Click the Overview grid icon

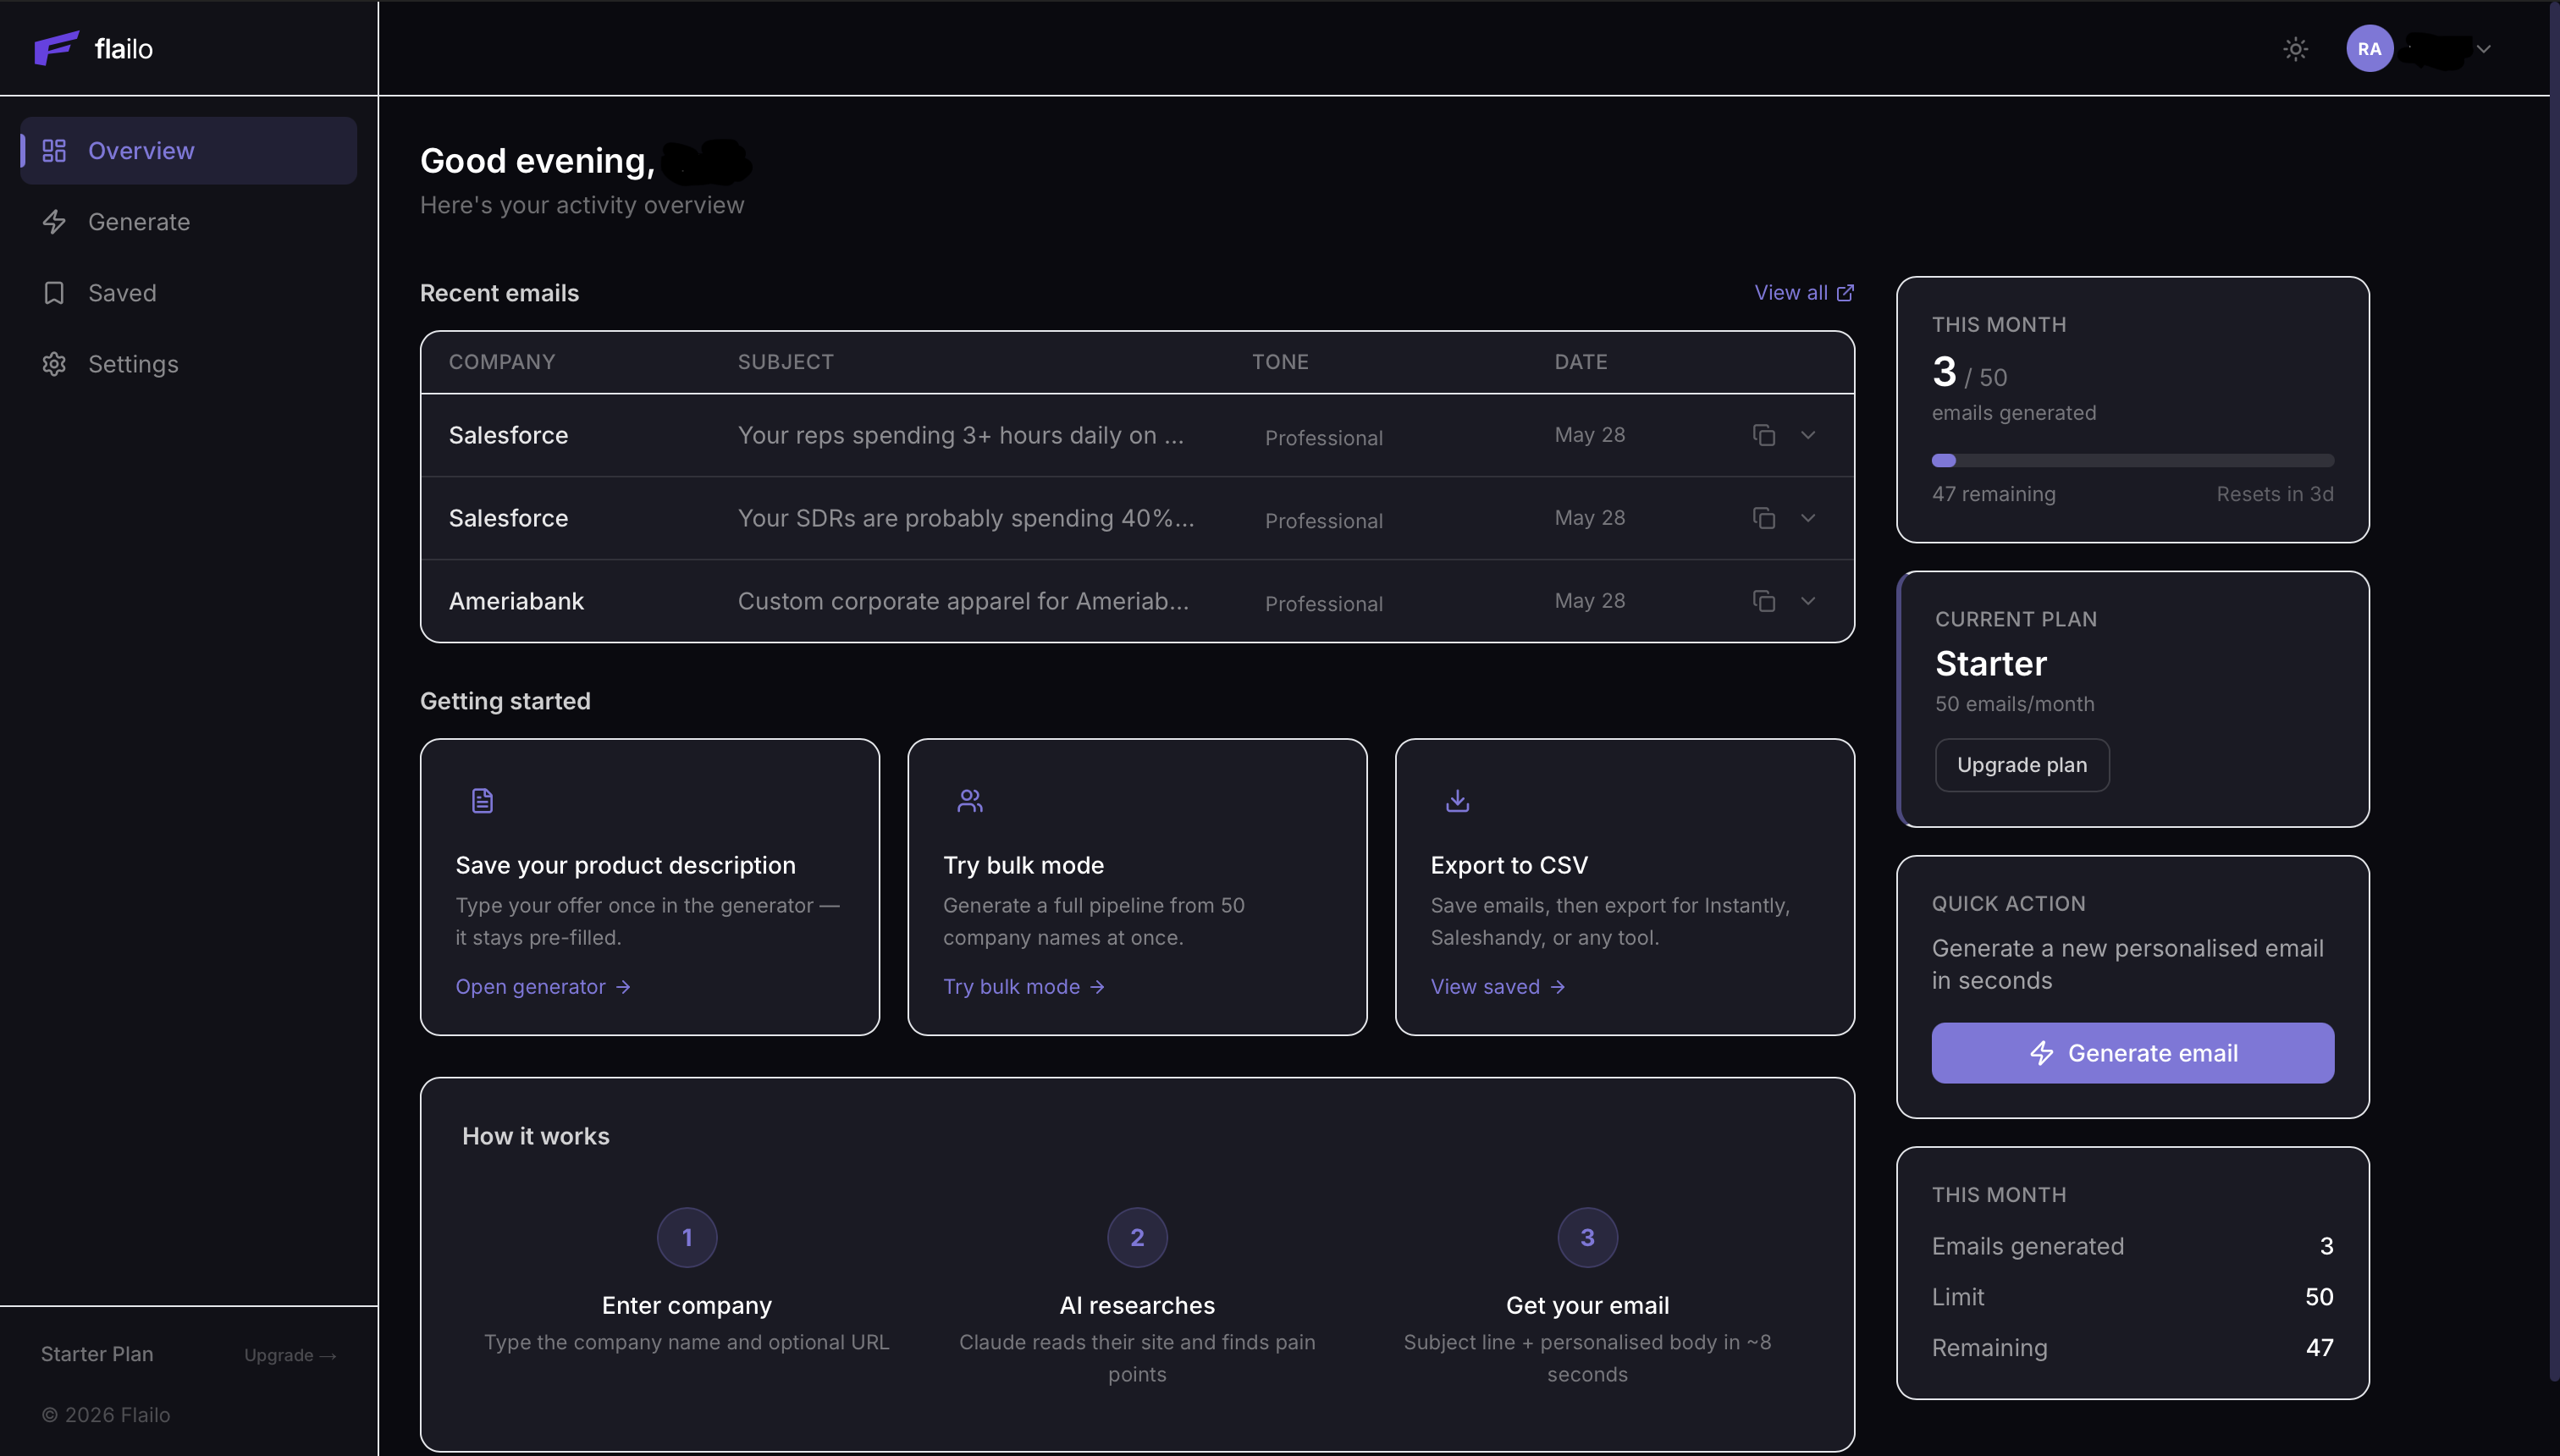click(x=54, y=151)
